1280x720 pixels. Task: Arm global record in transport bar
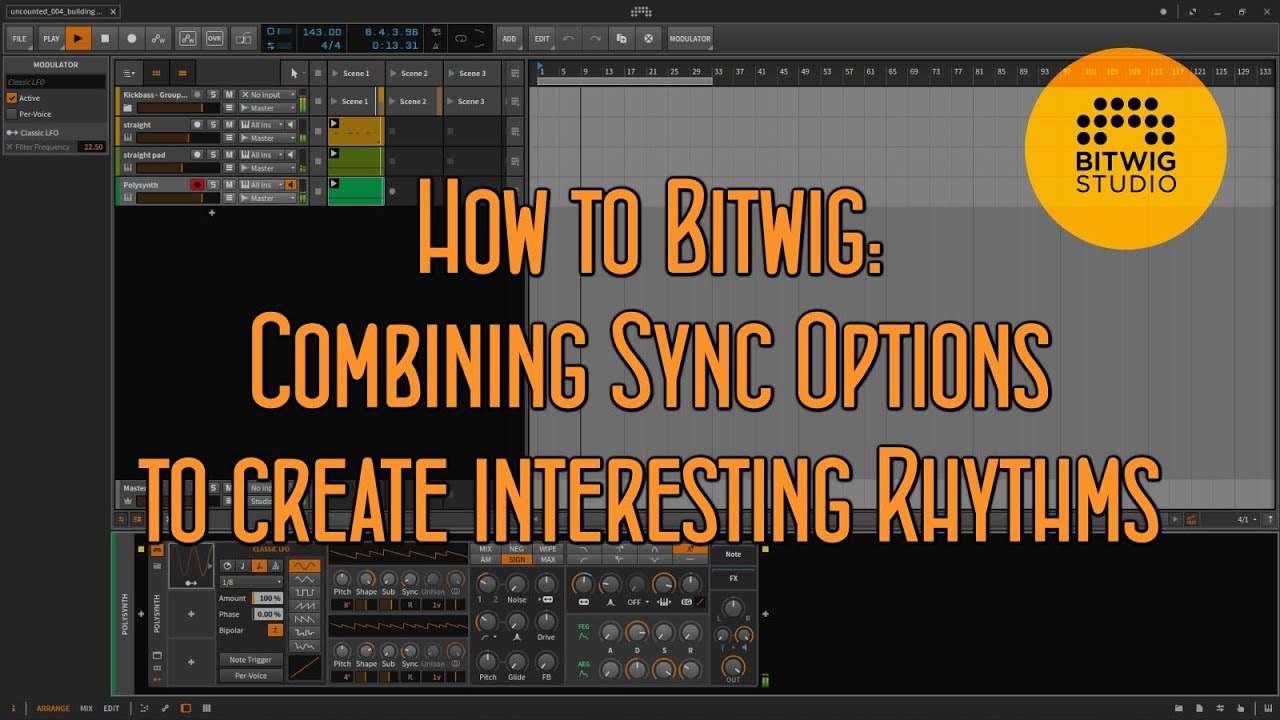[131, 38]
